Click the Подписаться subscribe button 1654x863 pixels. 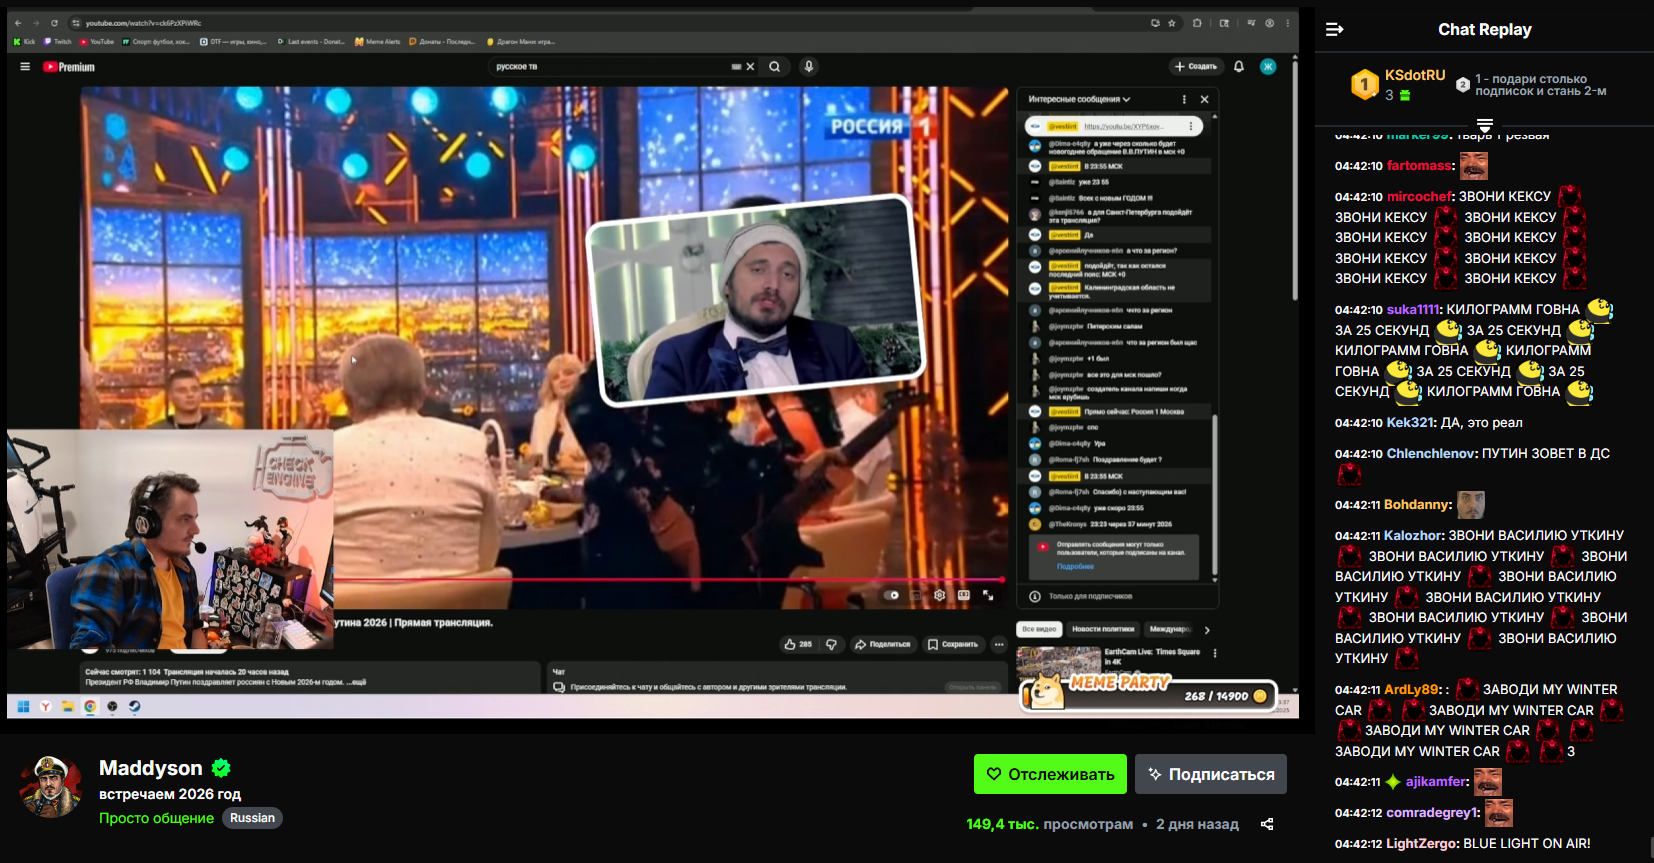click(1211, 774)
